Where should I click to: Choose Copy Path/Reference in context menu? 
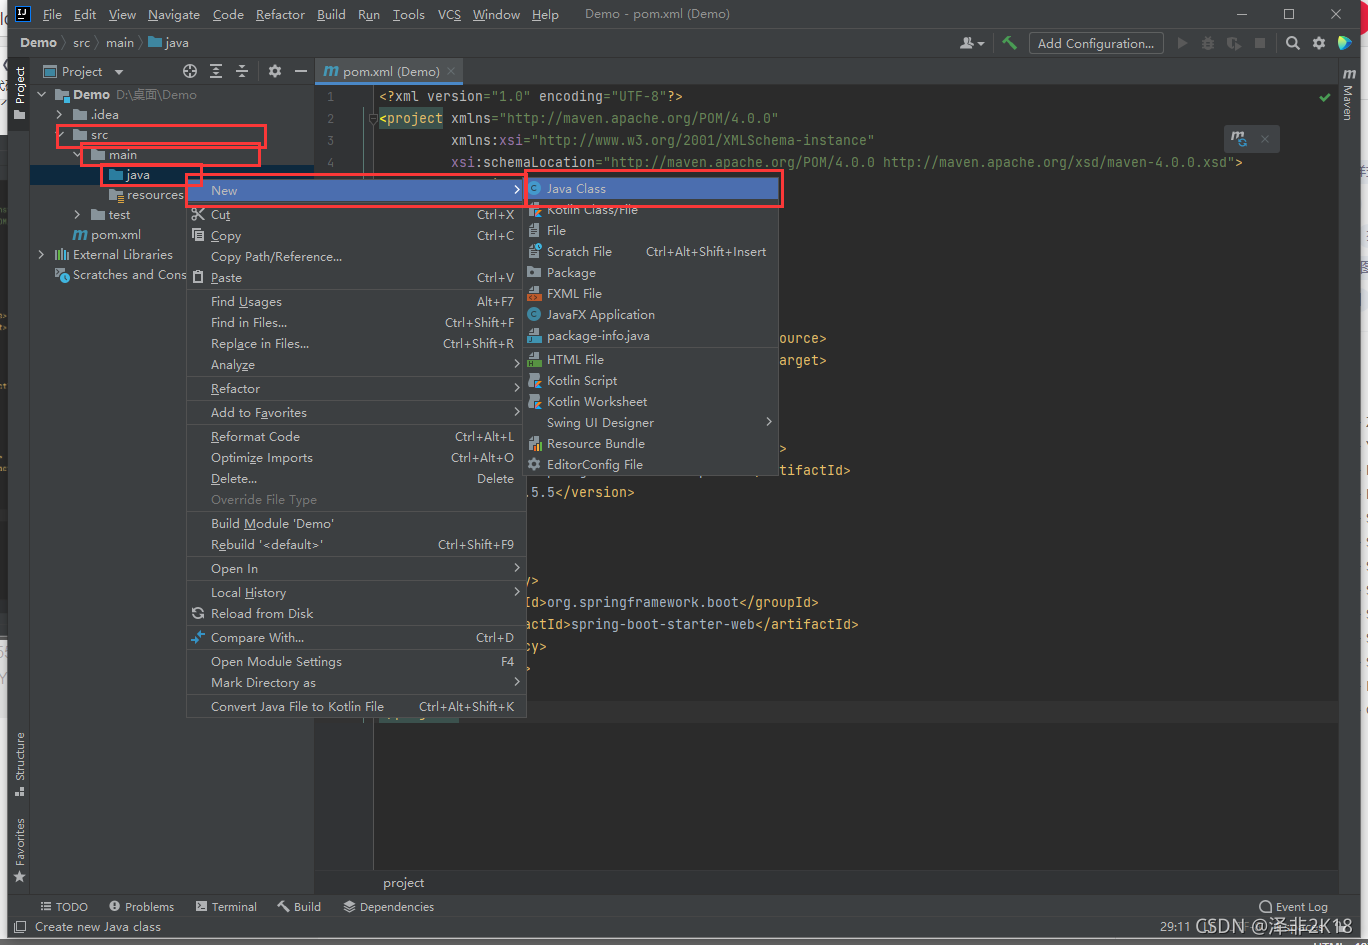[356, 257]
